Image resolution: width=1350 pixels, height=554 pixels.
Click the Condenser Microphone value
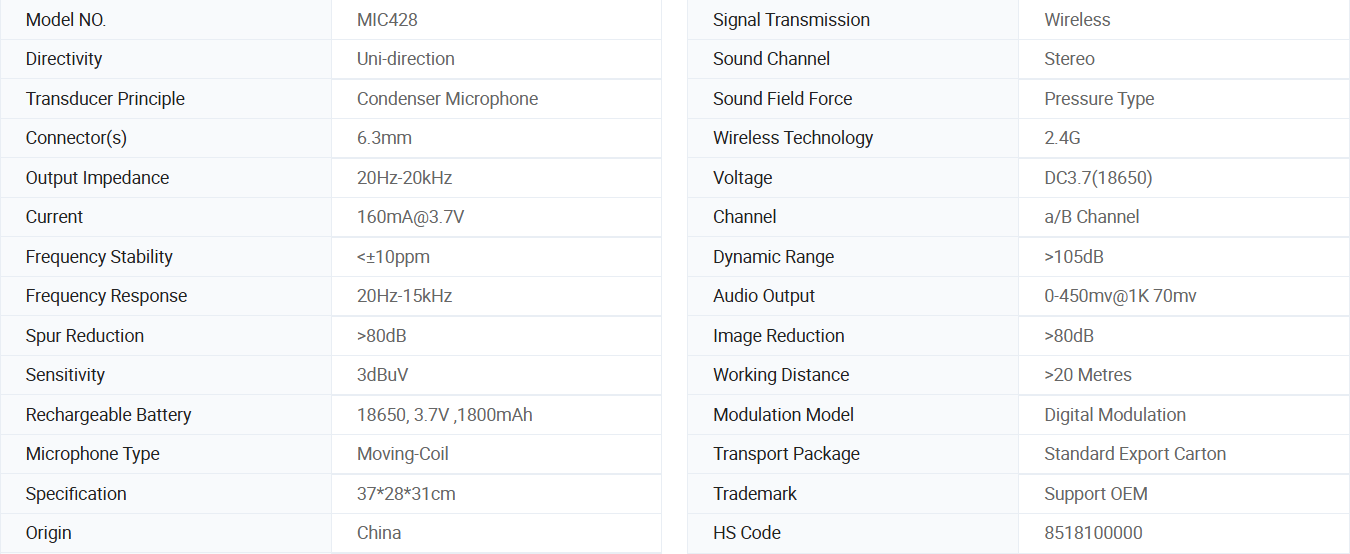pos(447,99)
